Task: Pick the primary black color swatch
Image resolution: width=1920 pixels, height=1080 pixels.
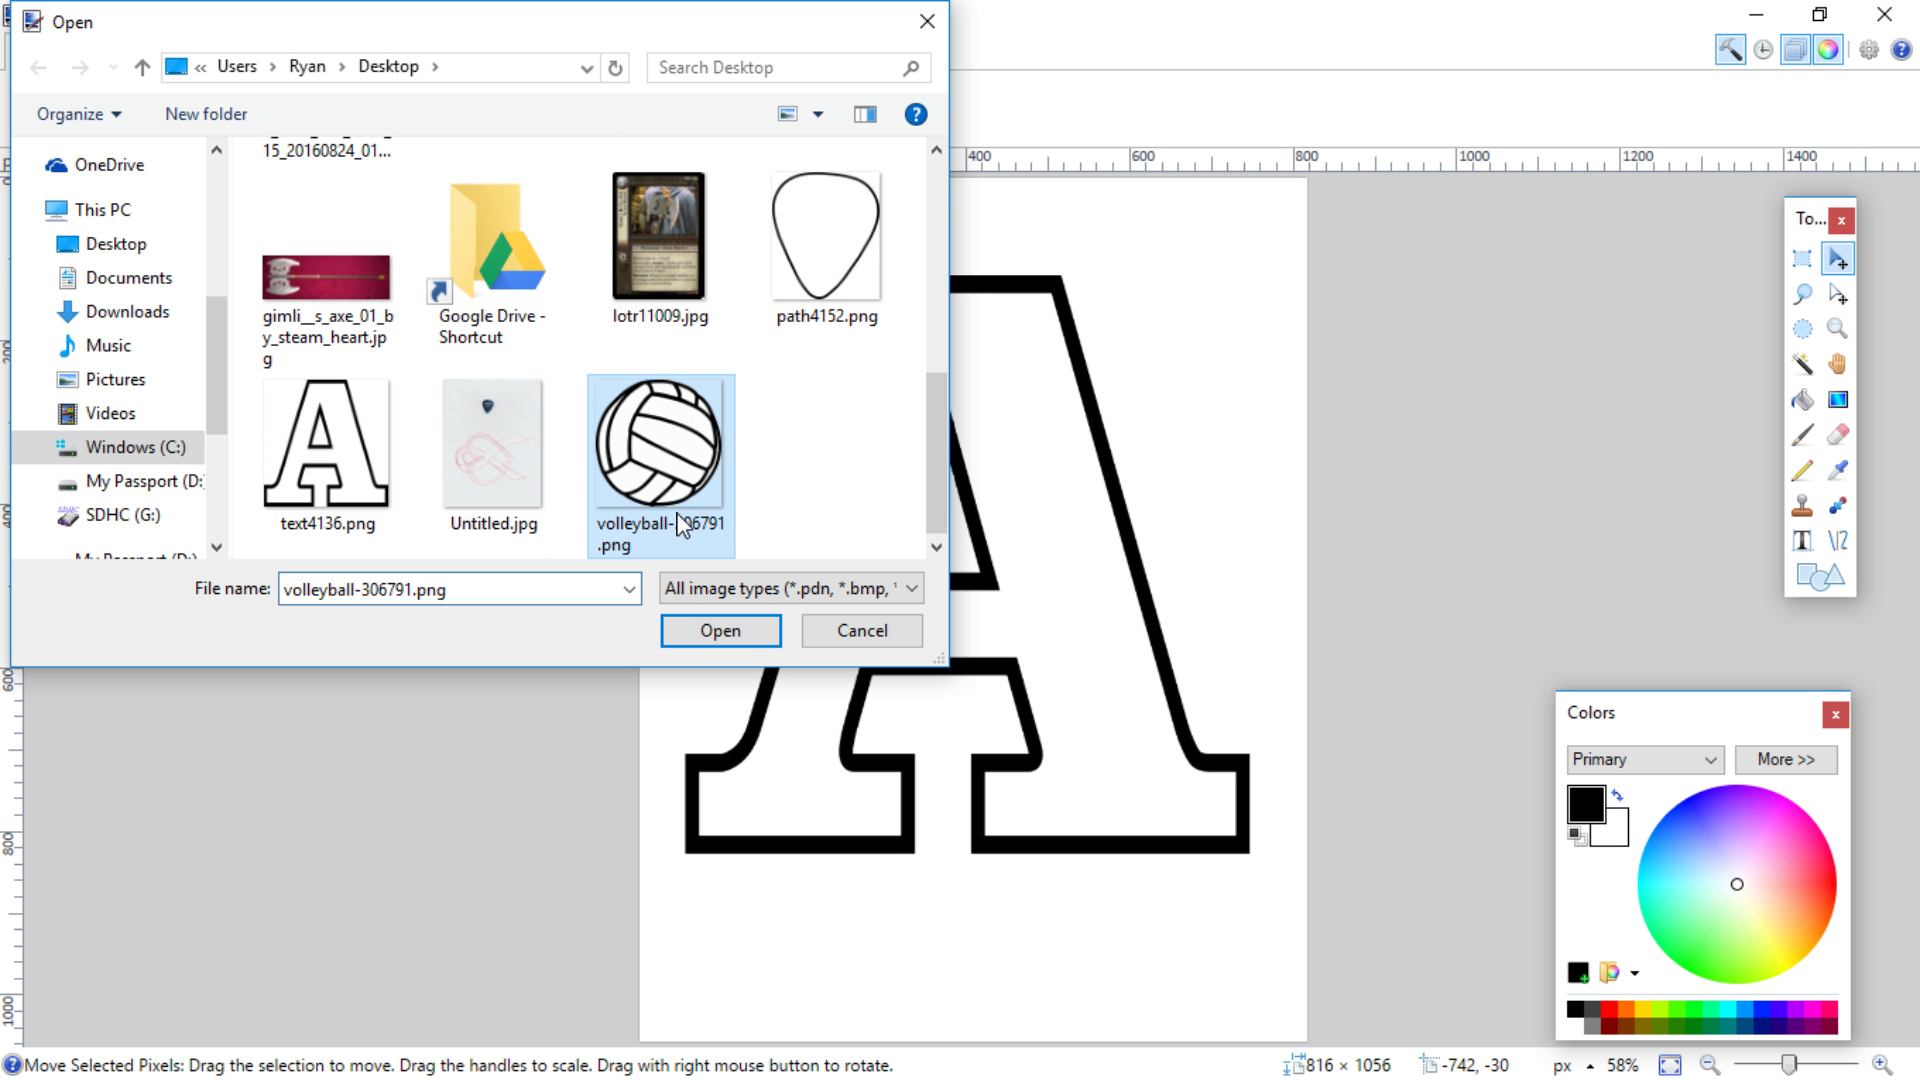Action: (1586, 804)
